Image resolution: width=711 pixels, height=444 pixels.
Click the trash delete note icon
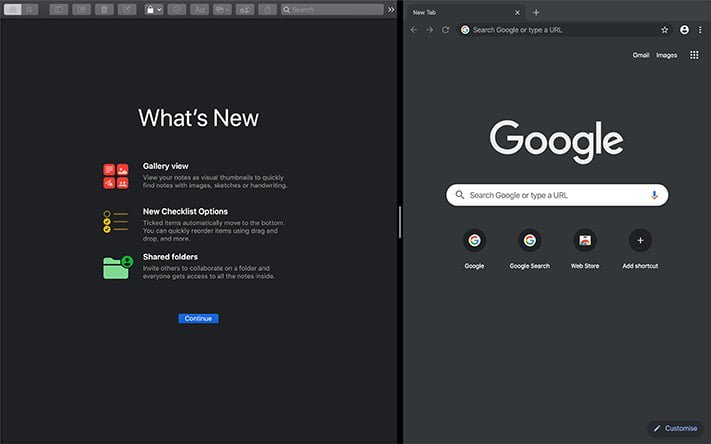click(104, 10)
